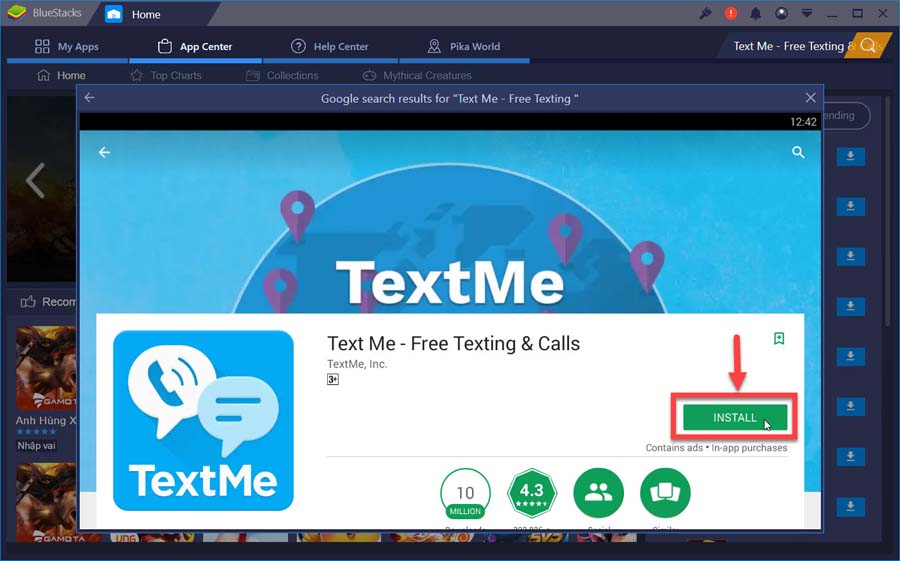This screenshot has width=900, height=561.
Task: Click the green INSTALL button
Action: click(735, 417)
